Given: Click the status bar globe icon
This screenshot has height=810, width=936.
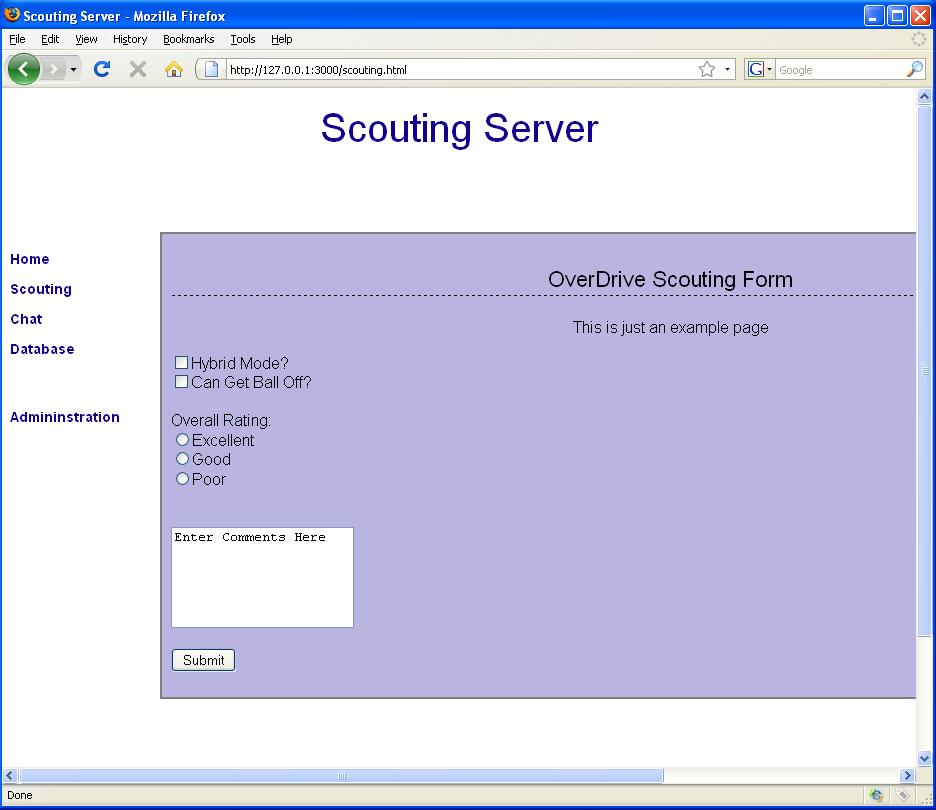Looking at the screenshot, I should pyautogui.click(x=876, y=794).
